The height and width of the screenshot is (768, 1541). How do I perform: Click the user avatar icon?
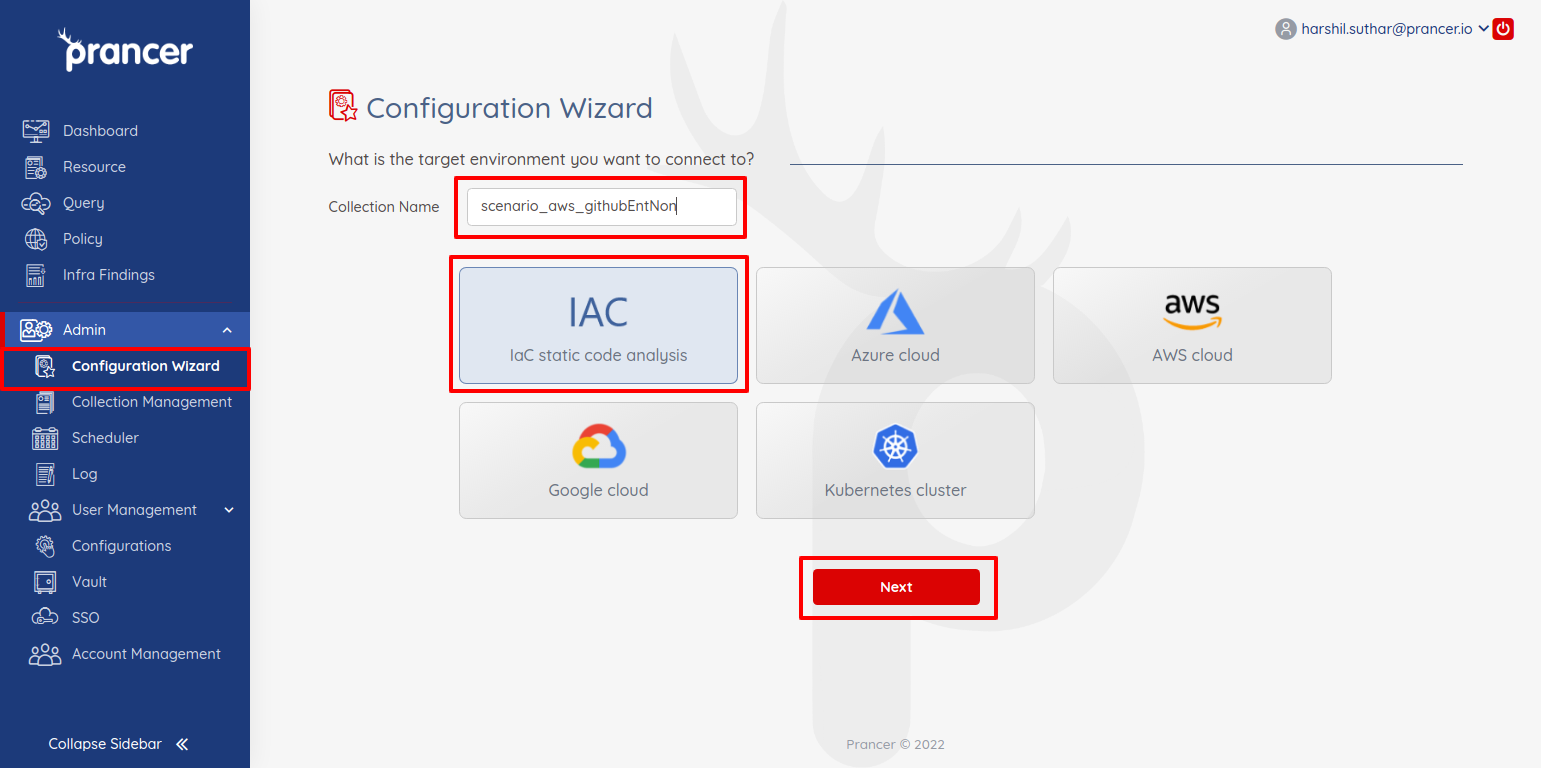pos(1285,29)
